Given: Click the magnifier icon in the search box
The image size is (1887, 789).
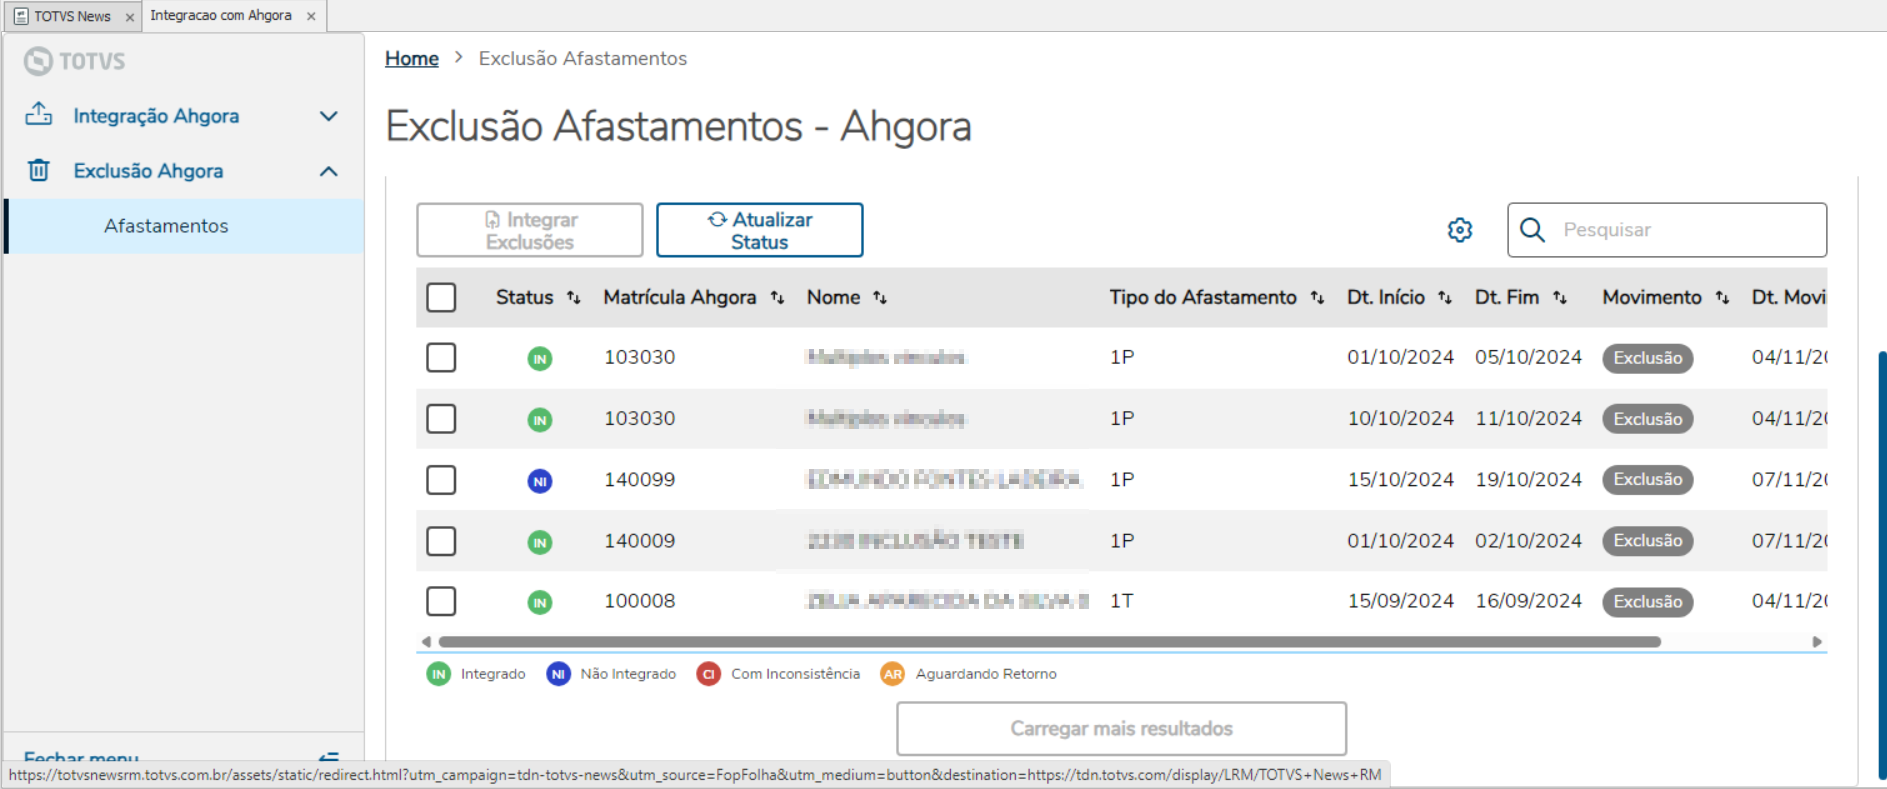Looking at the screenshot, I should pos(1532,230).
